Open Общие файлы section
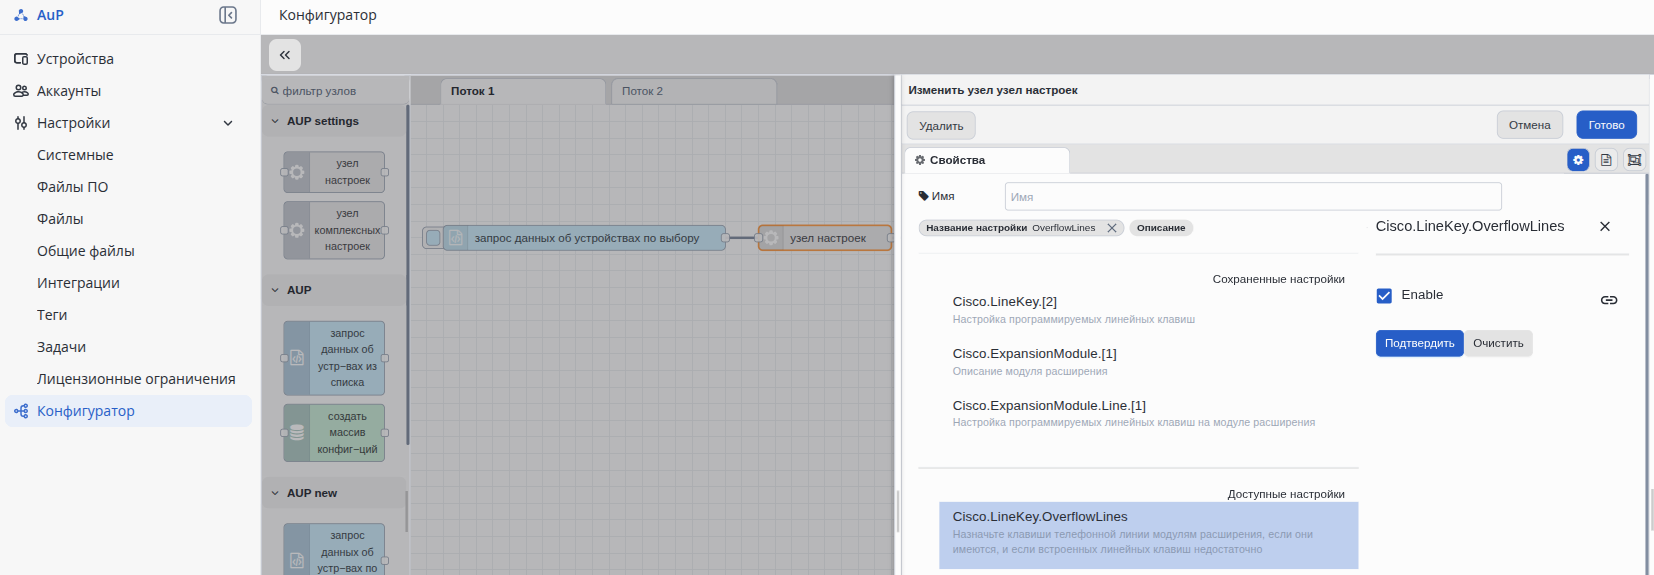This screenshot has width=1654, height=575. pyautogui.click(x=85, y=251)
